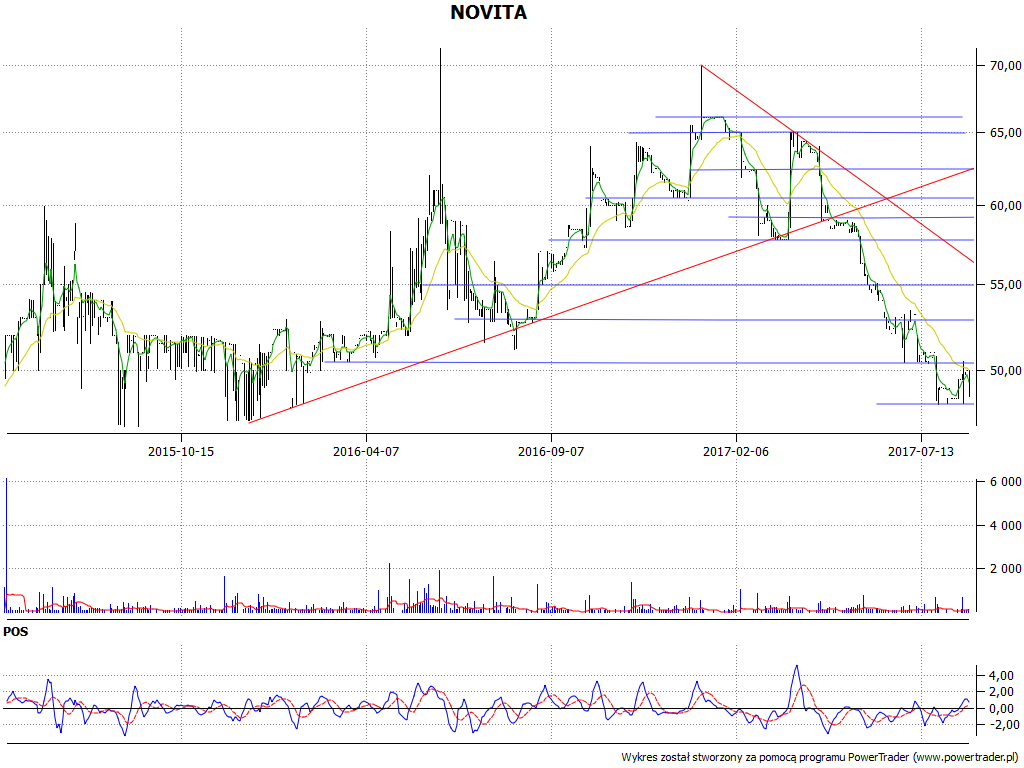Select the 2016-09-07 date label

551,451
